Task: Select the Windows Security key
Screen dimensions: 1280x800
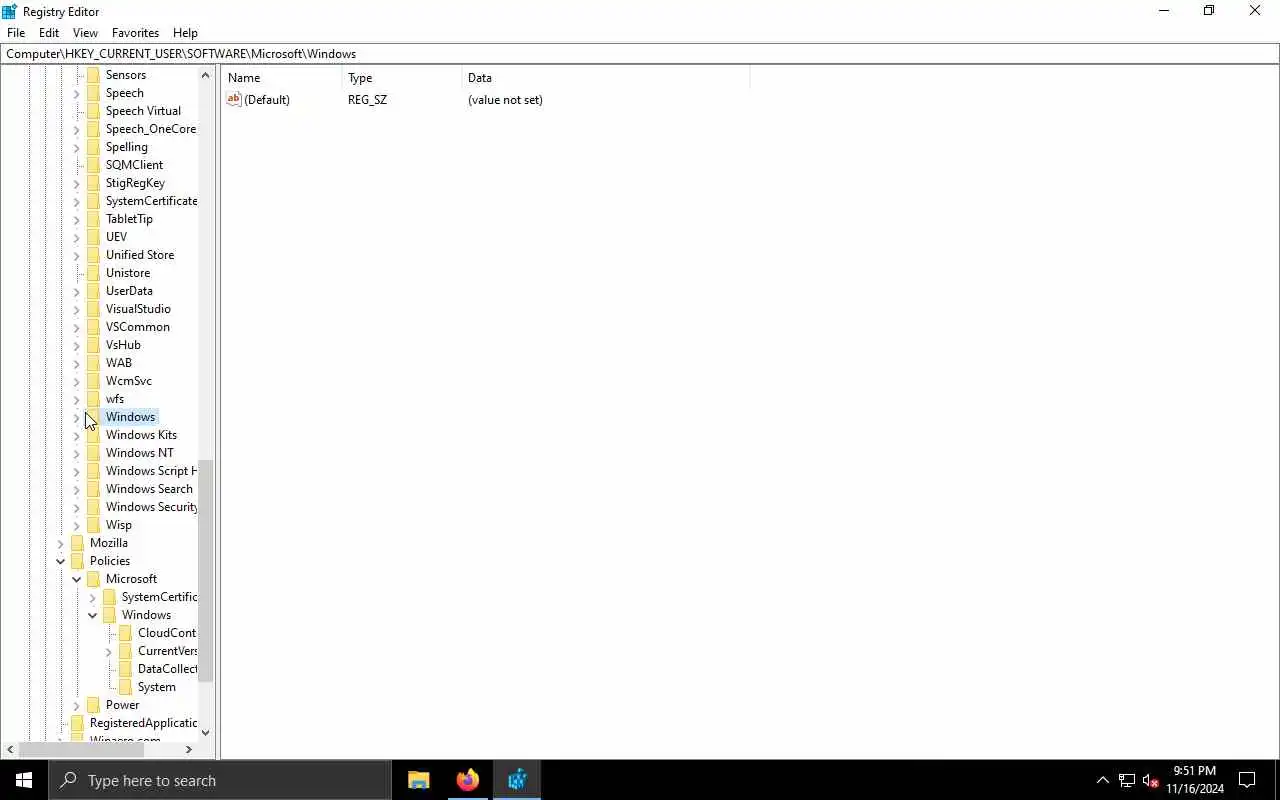Action: click(x=151, y=507)
